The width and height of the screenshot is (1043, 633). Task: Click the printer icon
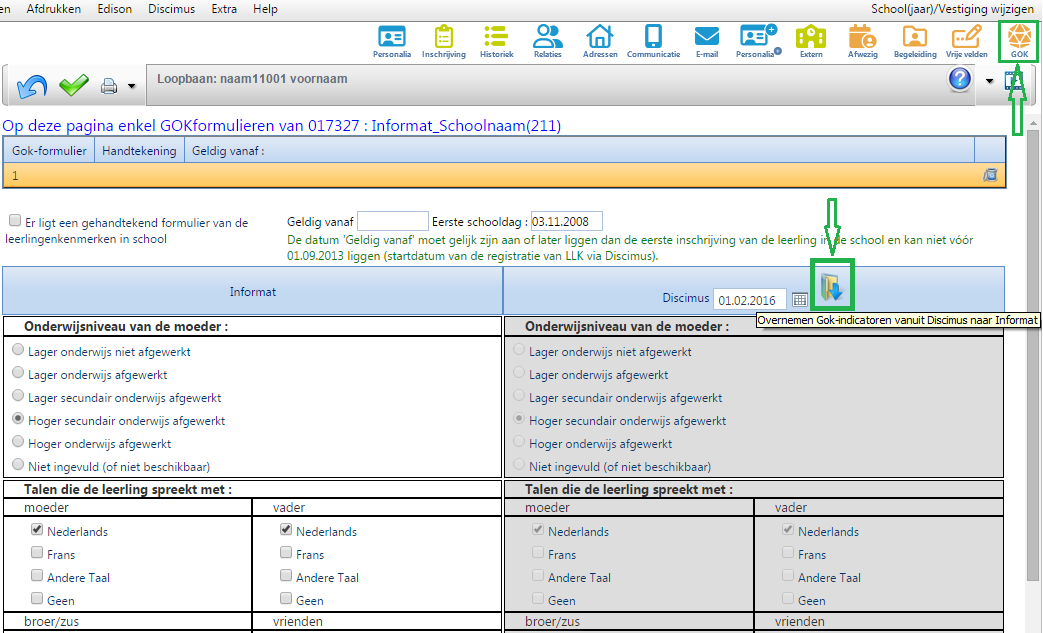[x=109, y=86]
